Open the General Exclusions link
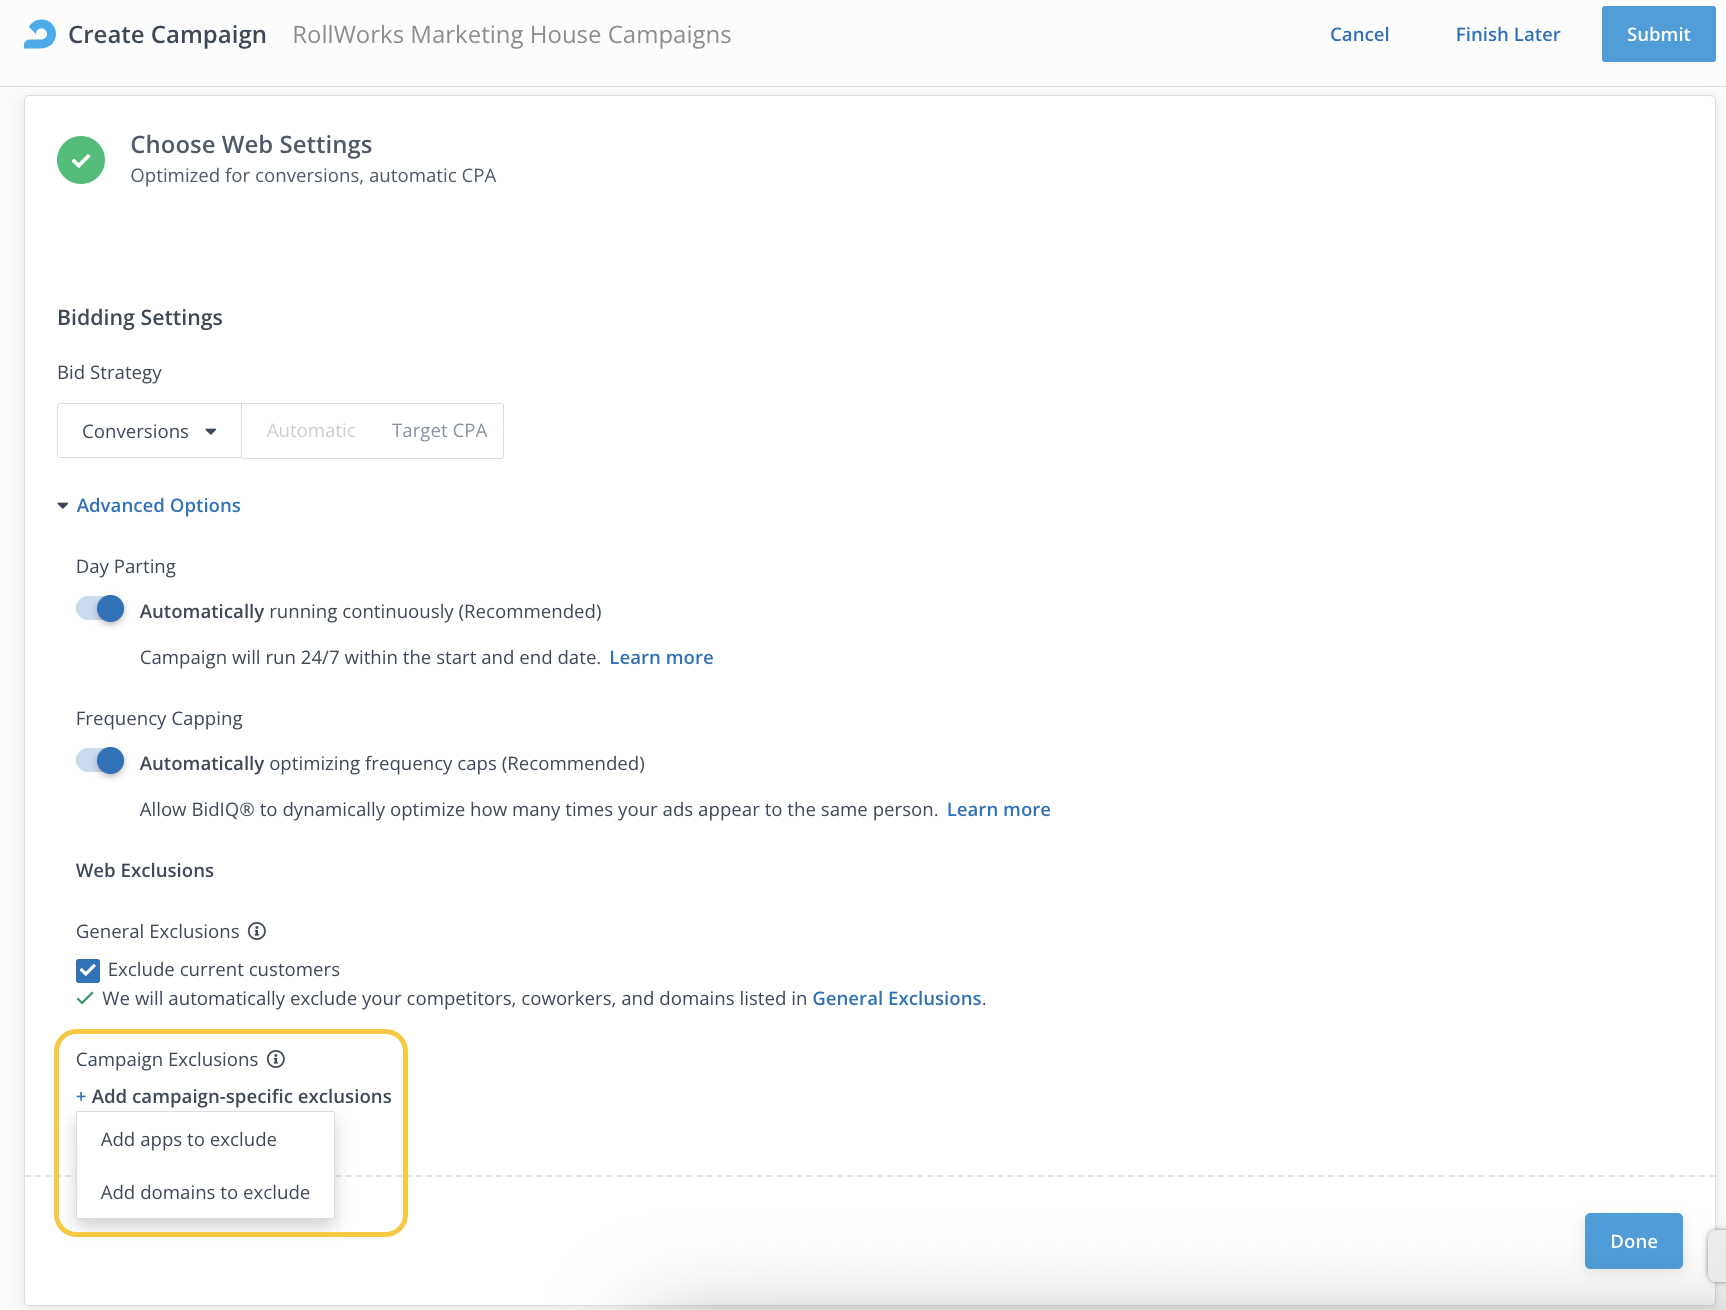Screen dimensions: 1726x1310 tap(896, 998)
